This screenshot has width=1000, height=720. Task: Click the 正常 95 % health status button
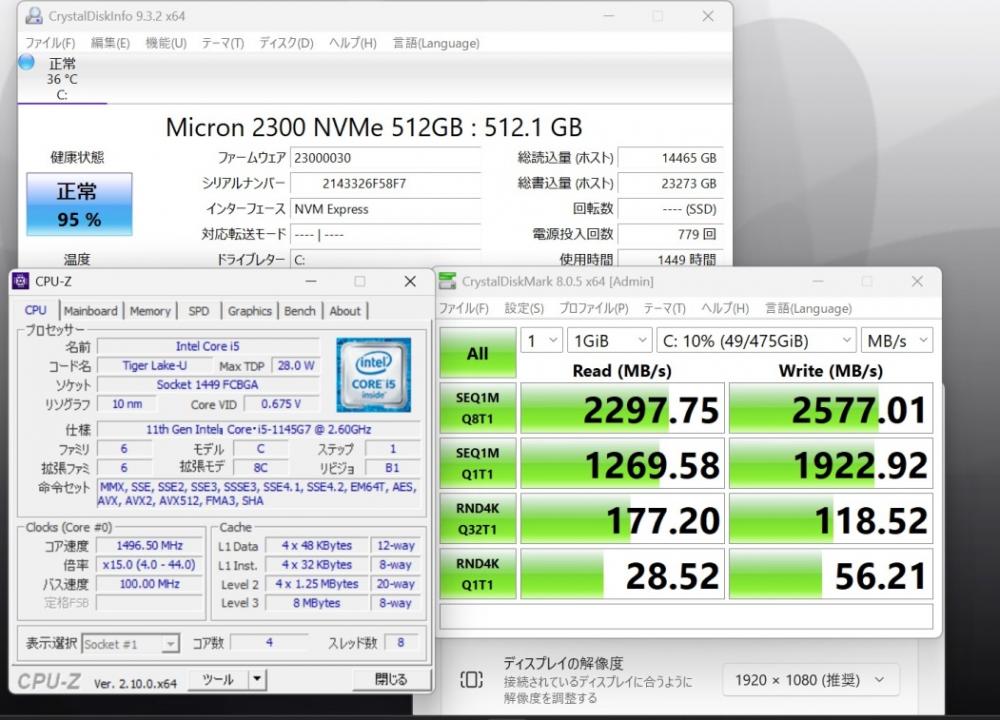pos(79,204)
